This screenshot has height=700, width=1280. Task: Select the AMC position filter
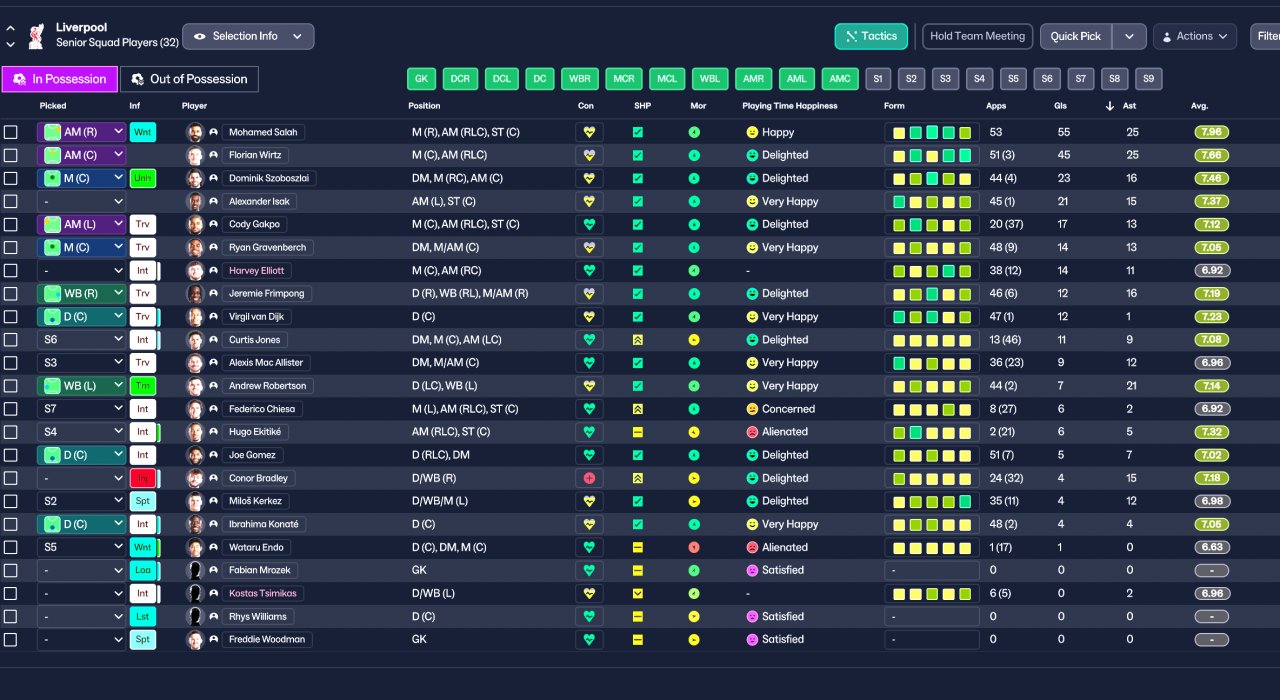tap(840, 79)
